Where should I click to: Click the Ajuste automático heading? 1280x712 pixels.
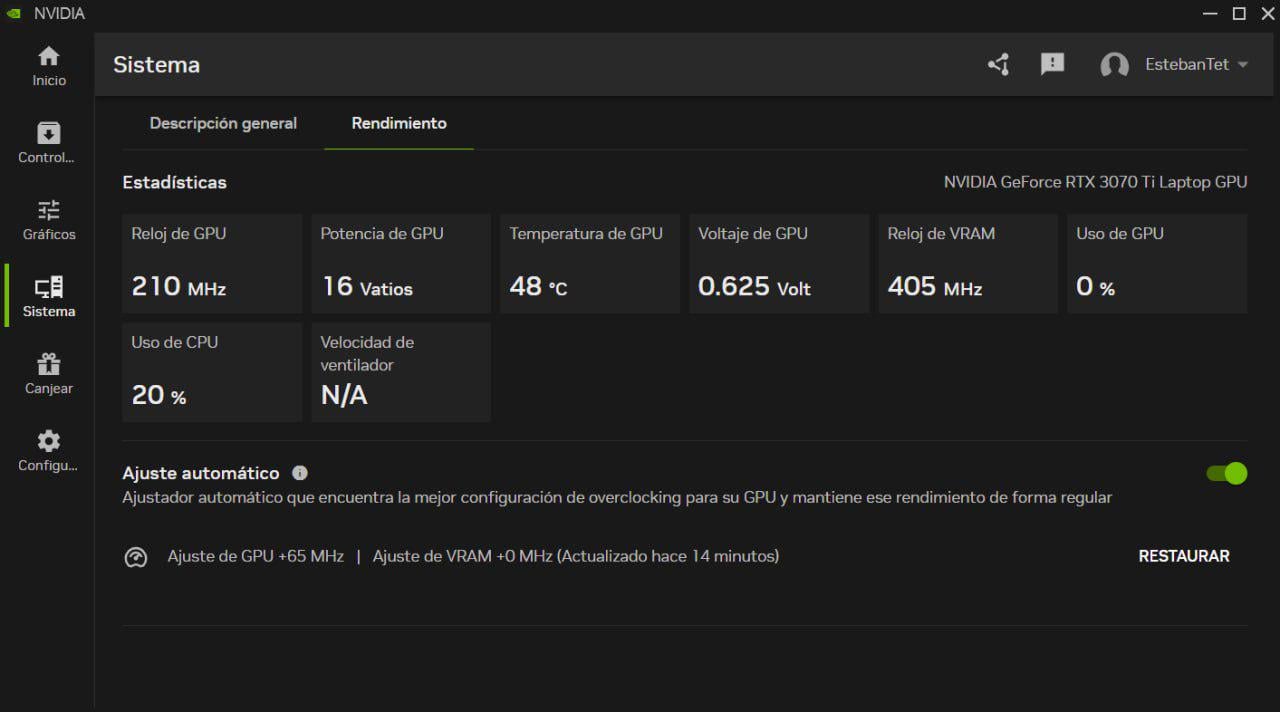(201, 473)
